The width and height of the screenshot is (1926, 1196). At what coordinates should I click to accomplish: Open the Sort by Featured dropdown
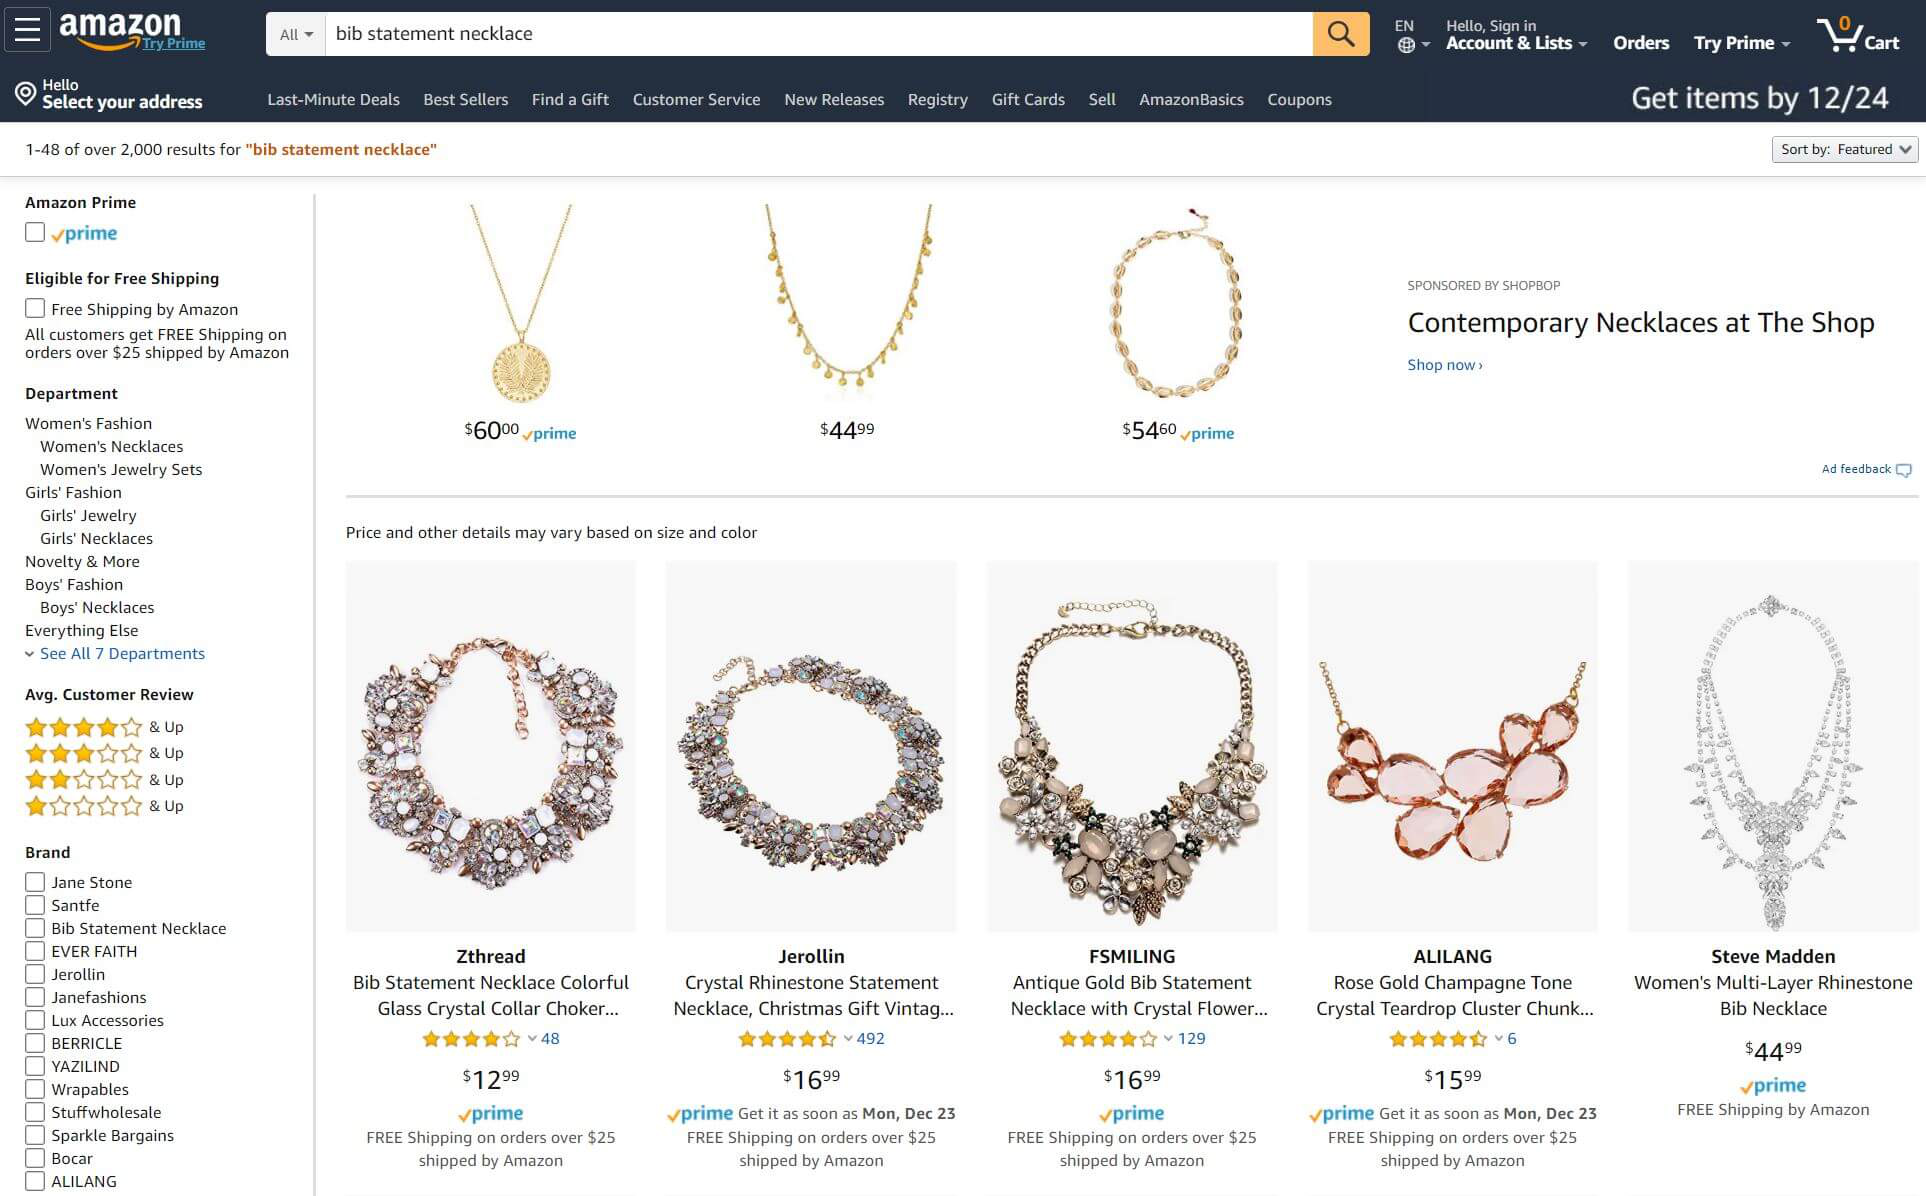[1844, 150]
